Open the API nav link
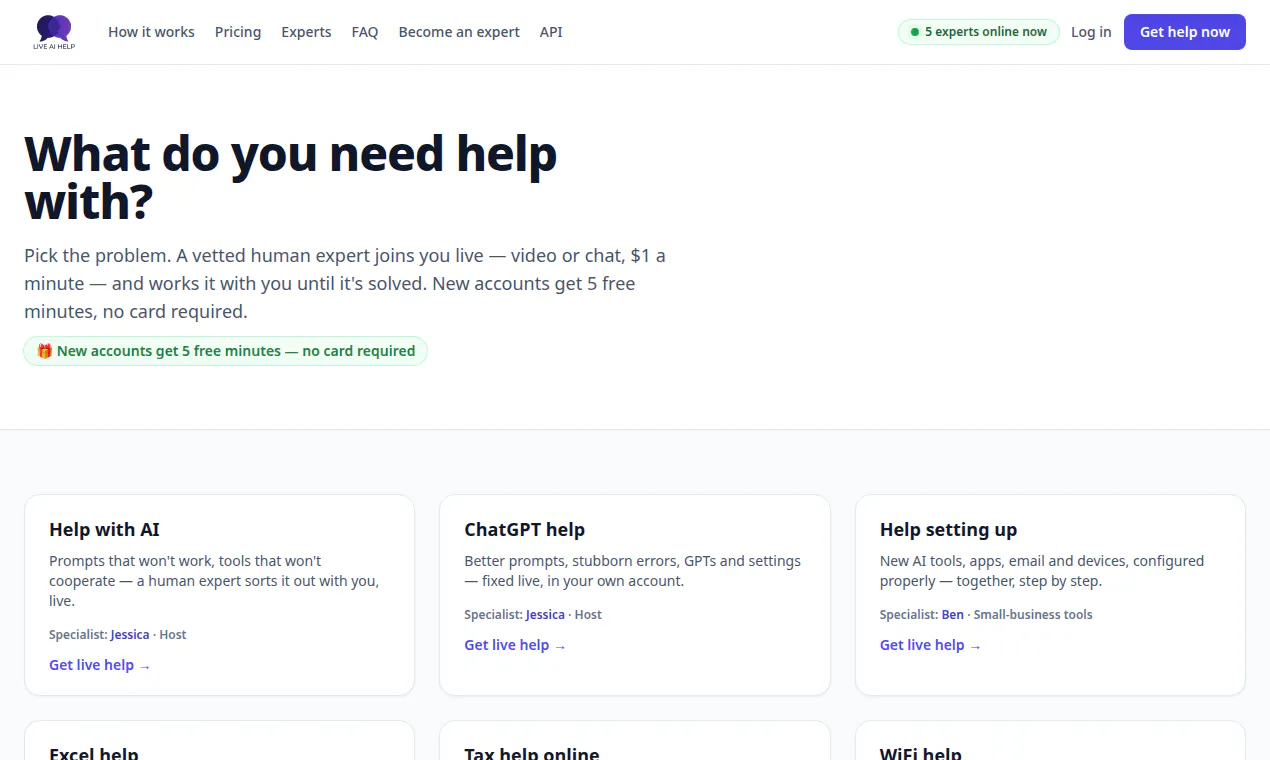Viewport: 1270px width, 760px height. (x=551, y=32)
